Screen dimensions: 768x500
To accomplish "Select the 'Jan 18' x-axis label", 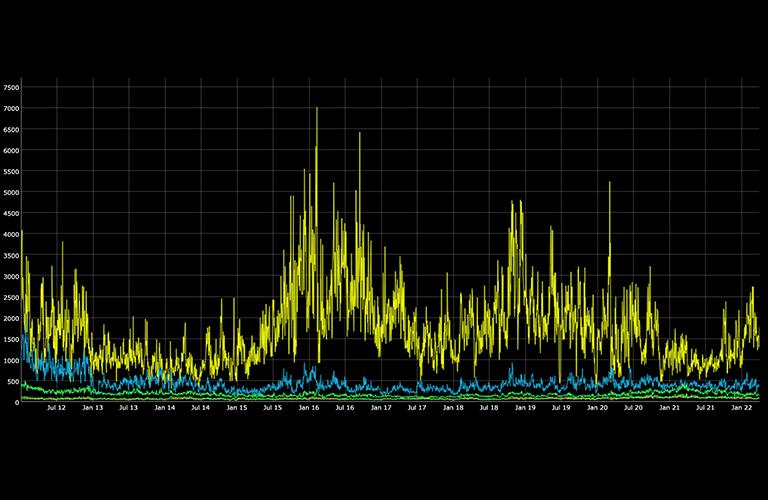I will (x=453, y=408).
